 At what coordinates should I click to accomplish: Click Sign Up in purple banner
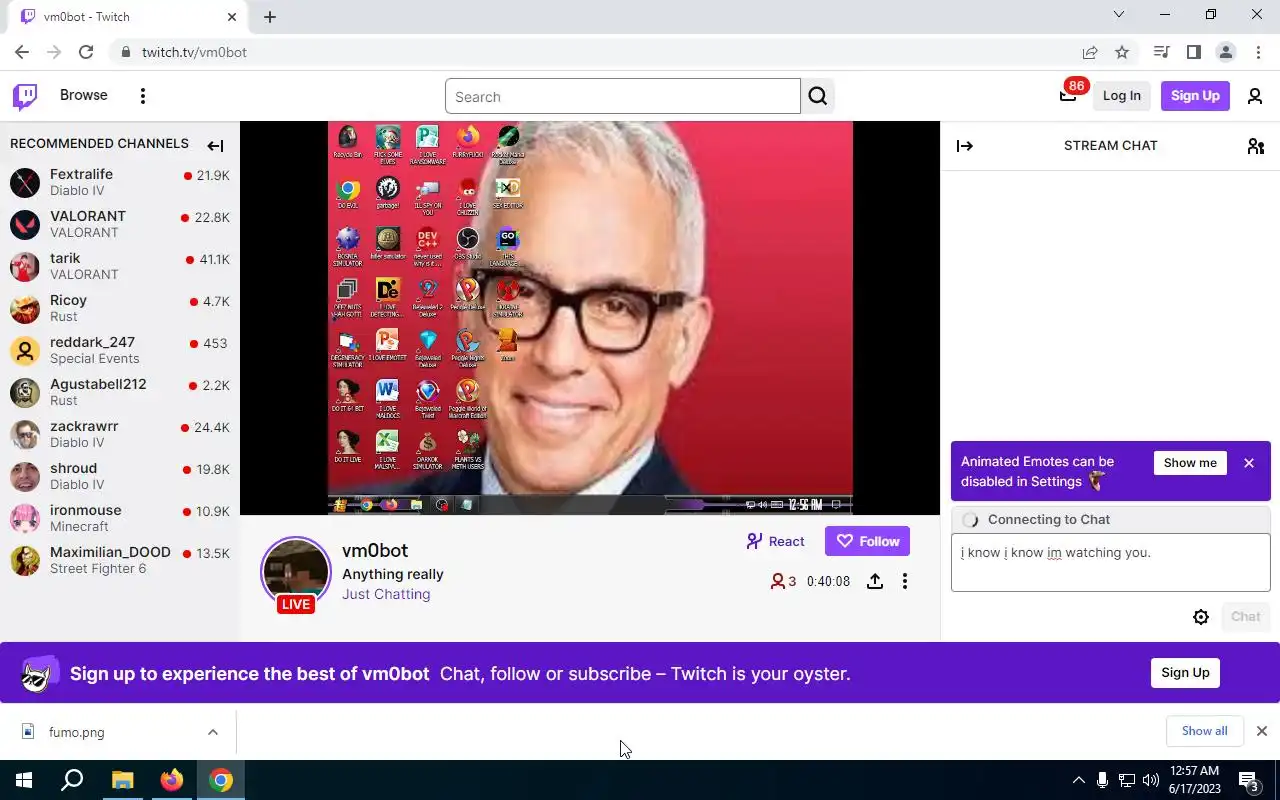[x=1185, y=673]
